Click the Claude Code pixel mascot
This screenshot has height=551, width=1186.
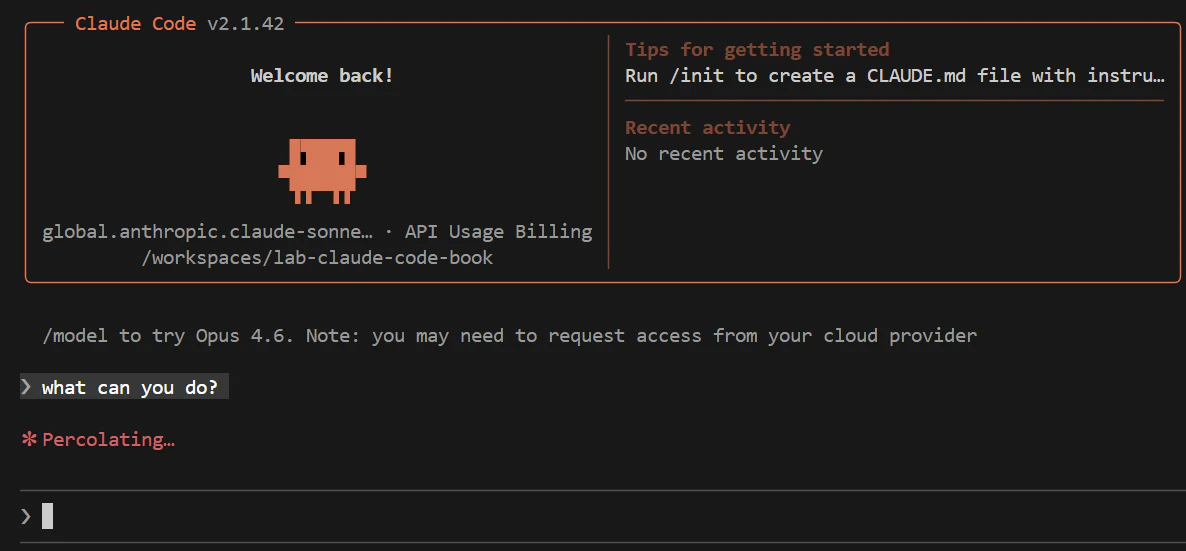coord(322,171)
